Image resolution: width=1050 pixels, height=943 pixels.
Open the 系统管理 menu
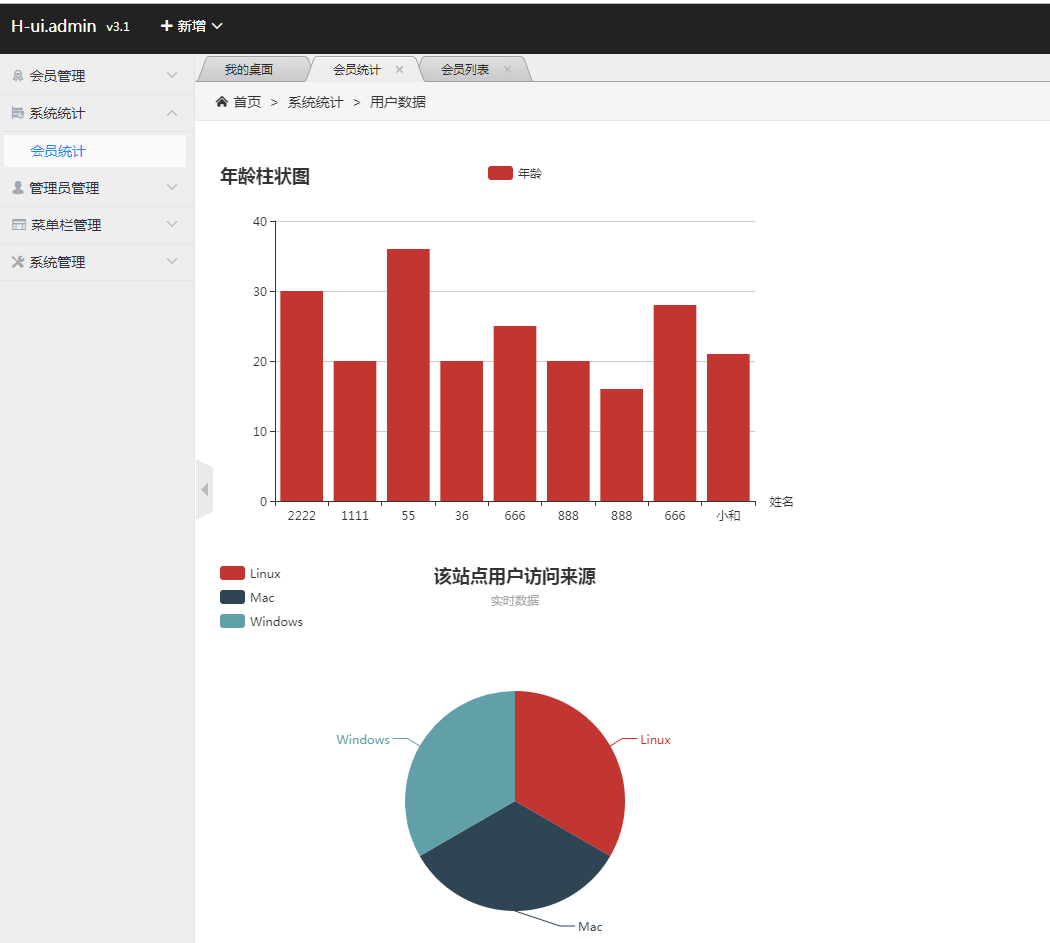pyautogui.click(x=97, y=262)
